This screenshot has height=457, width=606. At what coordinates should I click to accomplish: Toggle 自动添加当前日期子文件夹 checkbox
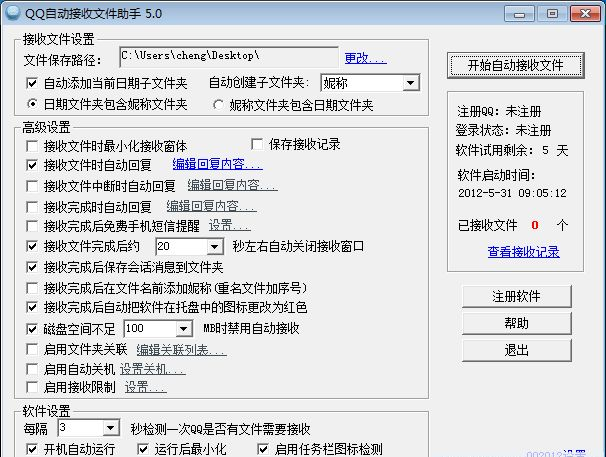[32, 83]
